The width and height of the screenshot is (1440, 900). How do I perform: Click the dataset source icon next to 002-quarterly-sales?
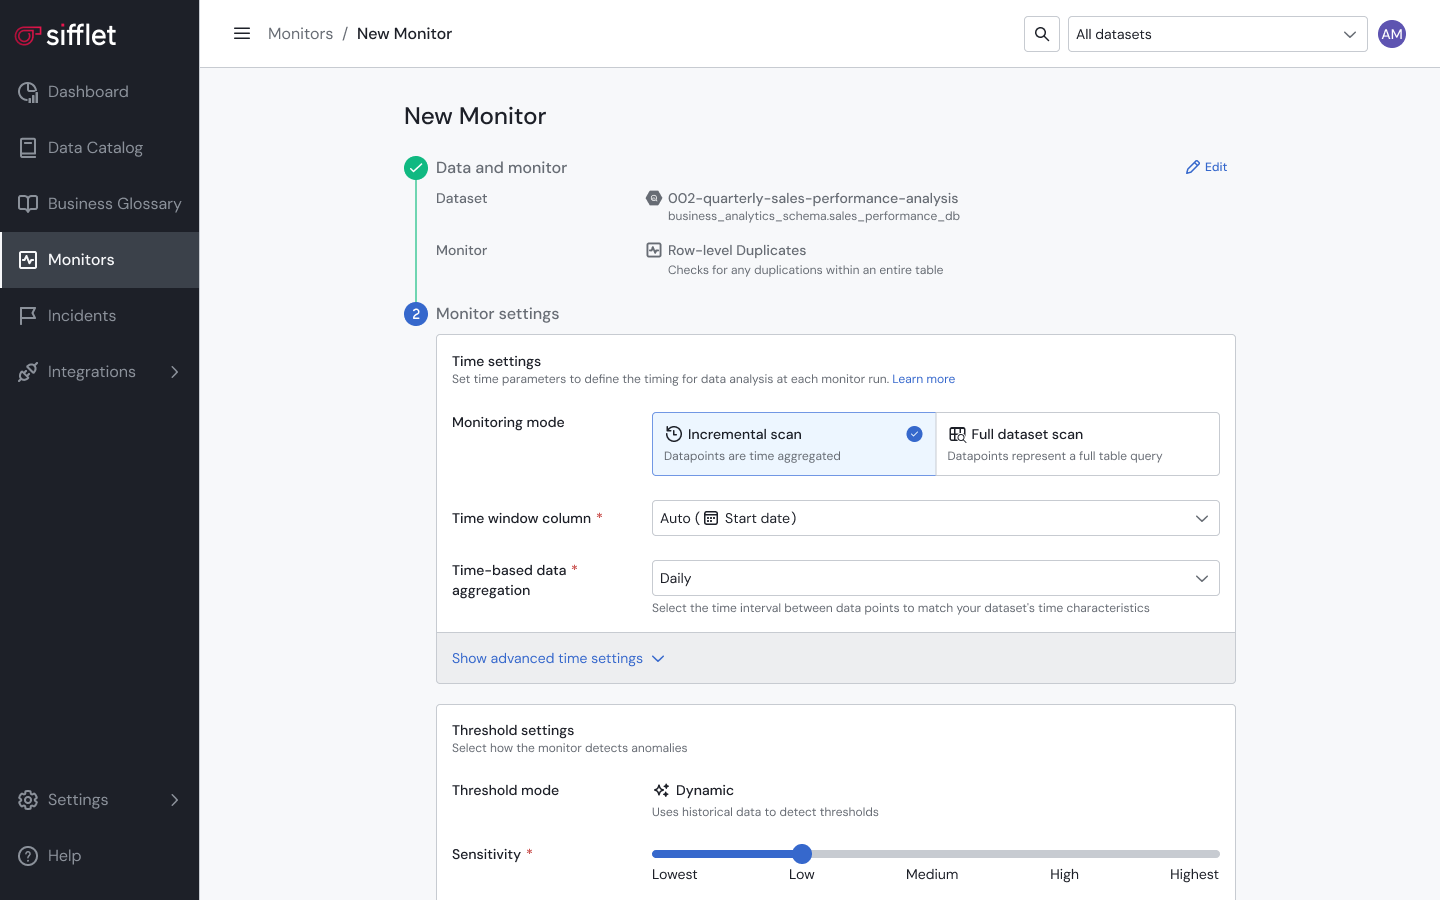click(654, 198)
